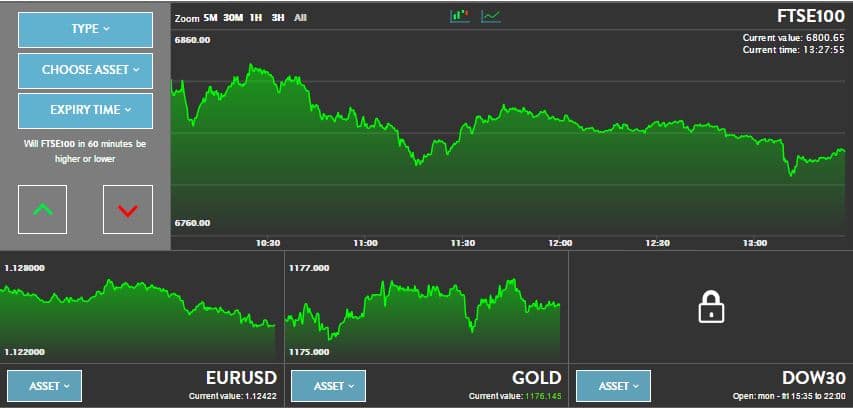Click the green up arrow prediction

(43, 210)
